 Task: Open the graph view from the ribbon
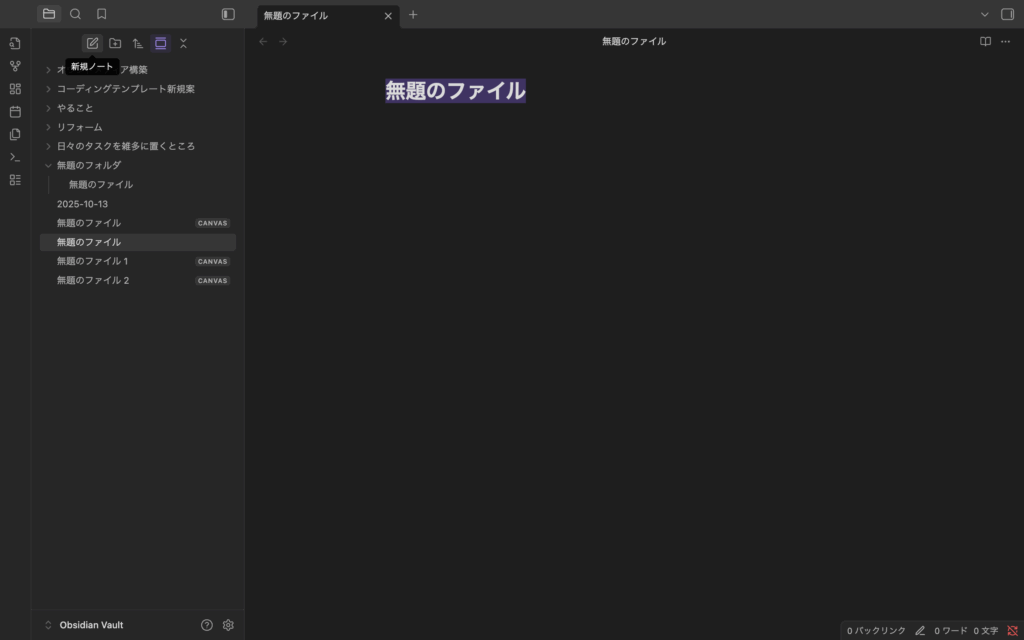(x=15, y=66)
